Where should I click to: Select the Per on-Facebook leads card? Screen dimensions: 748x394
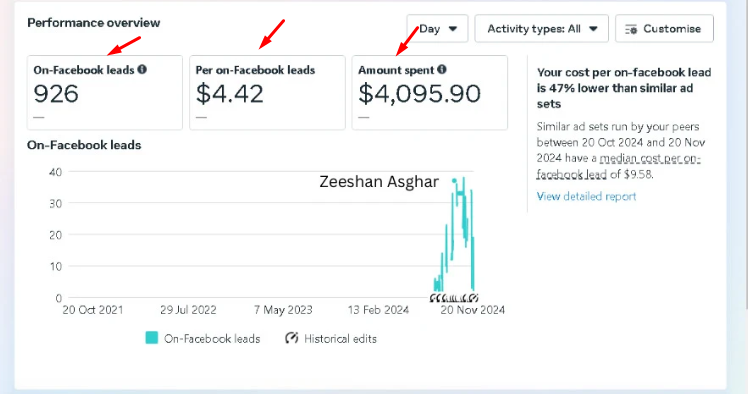[x=267, y=93]
